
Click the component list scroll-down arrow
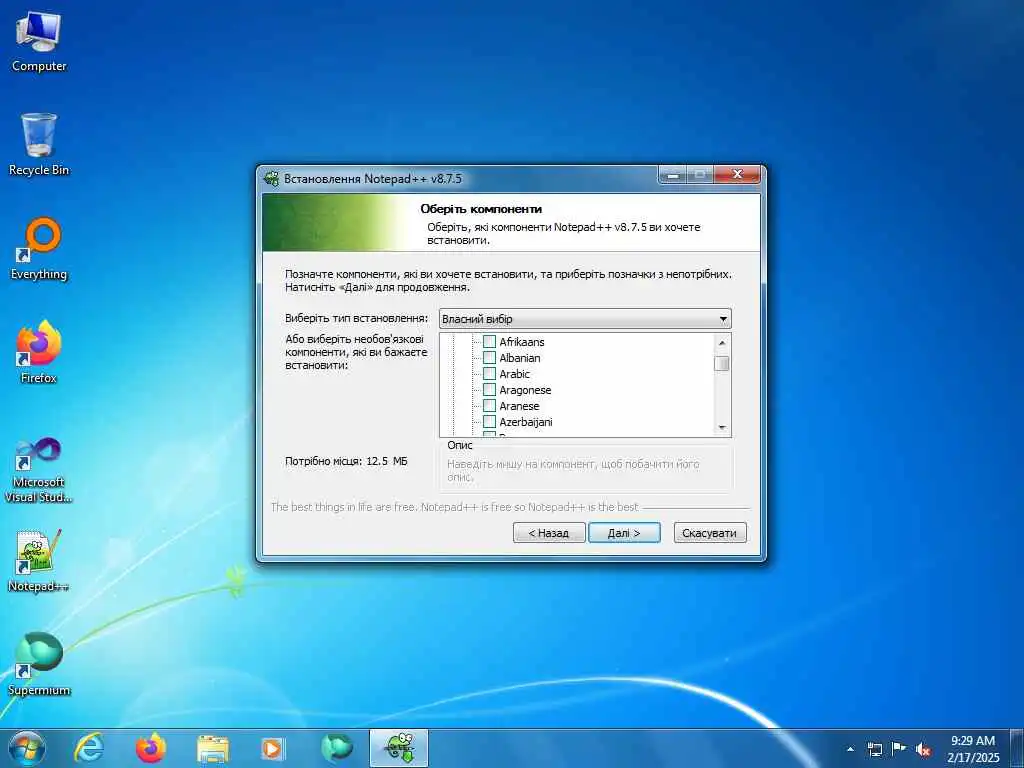point(722,428)
